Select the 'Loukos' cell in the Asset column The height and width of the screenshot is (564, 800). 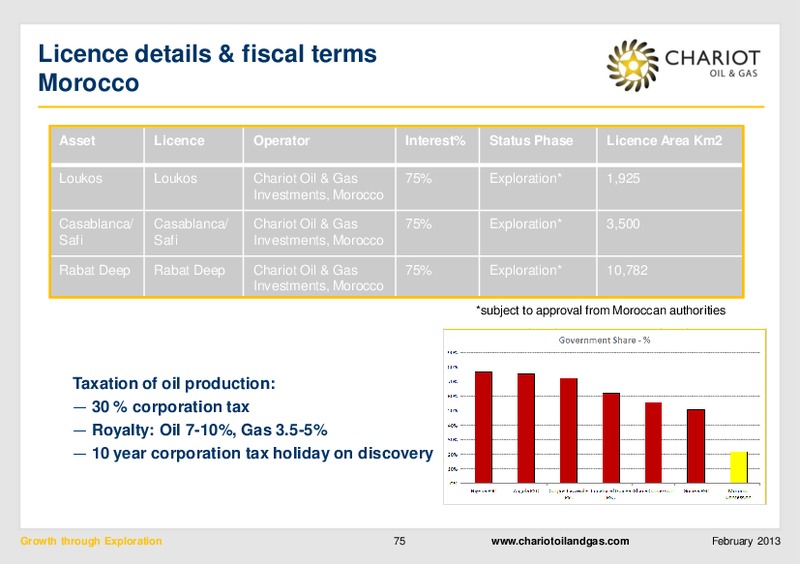(x=97, y=187)
